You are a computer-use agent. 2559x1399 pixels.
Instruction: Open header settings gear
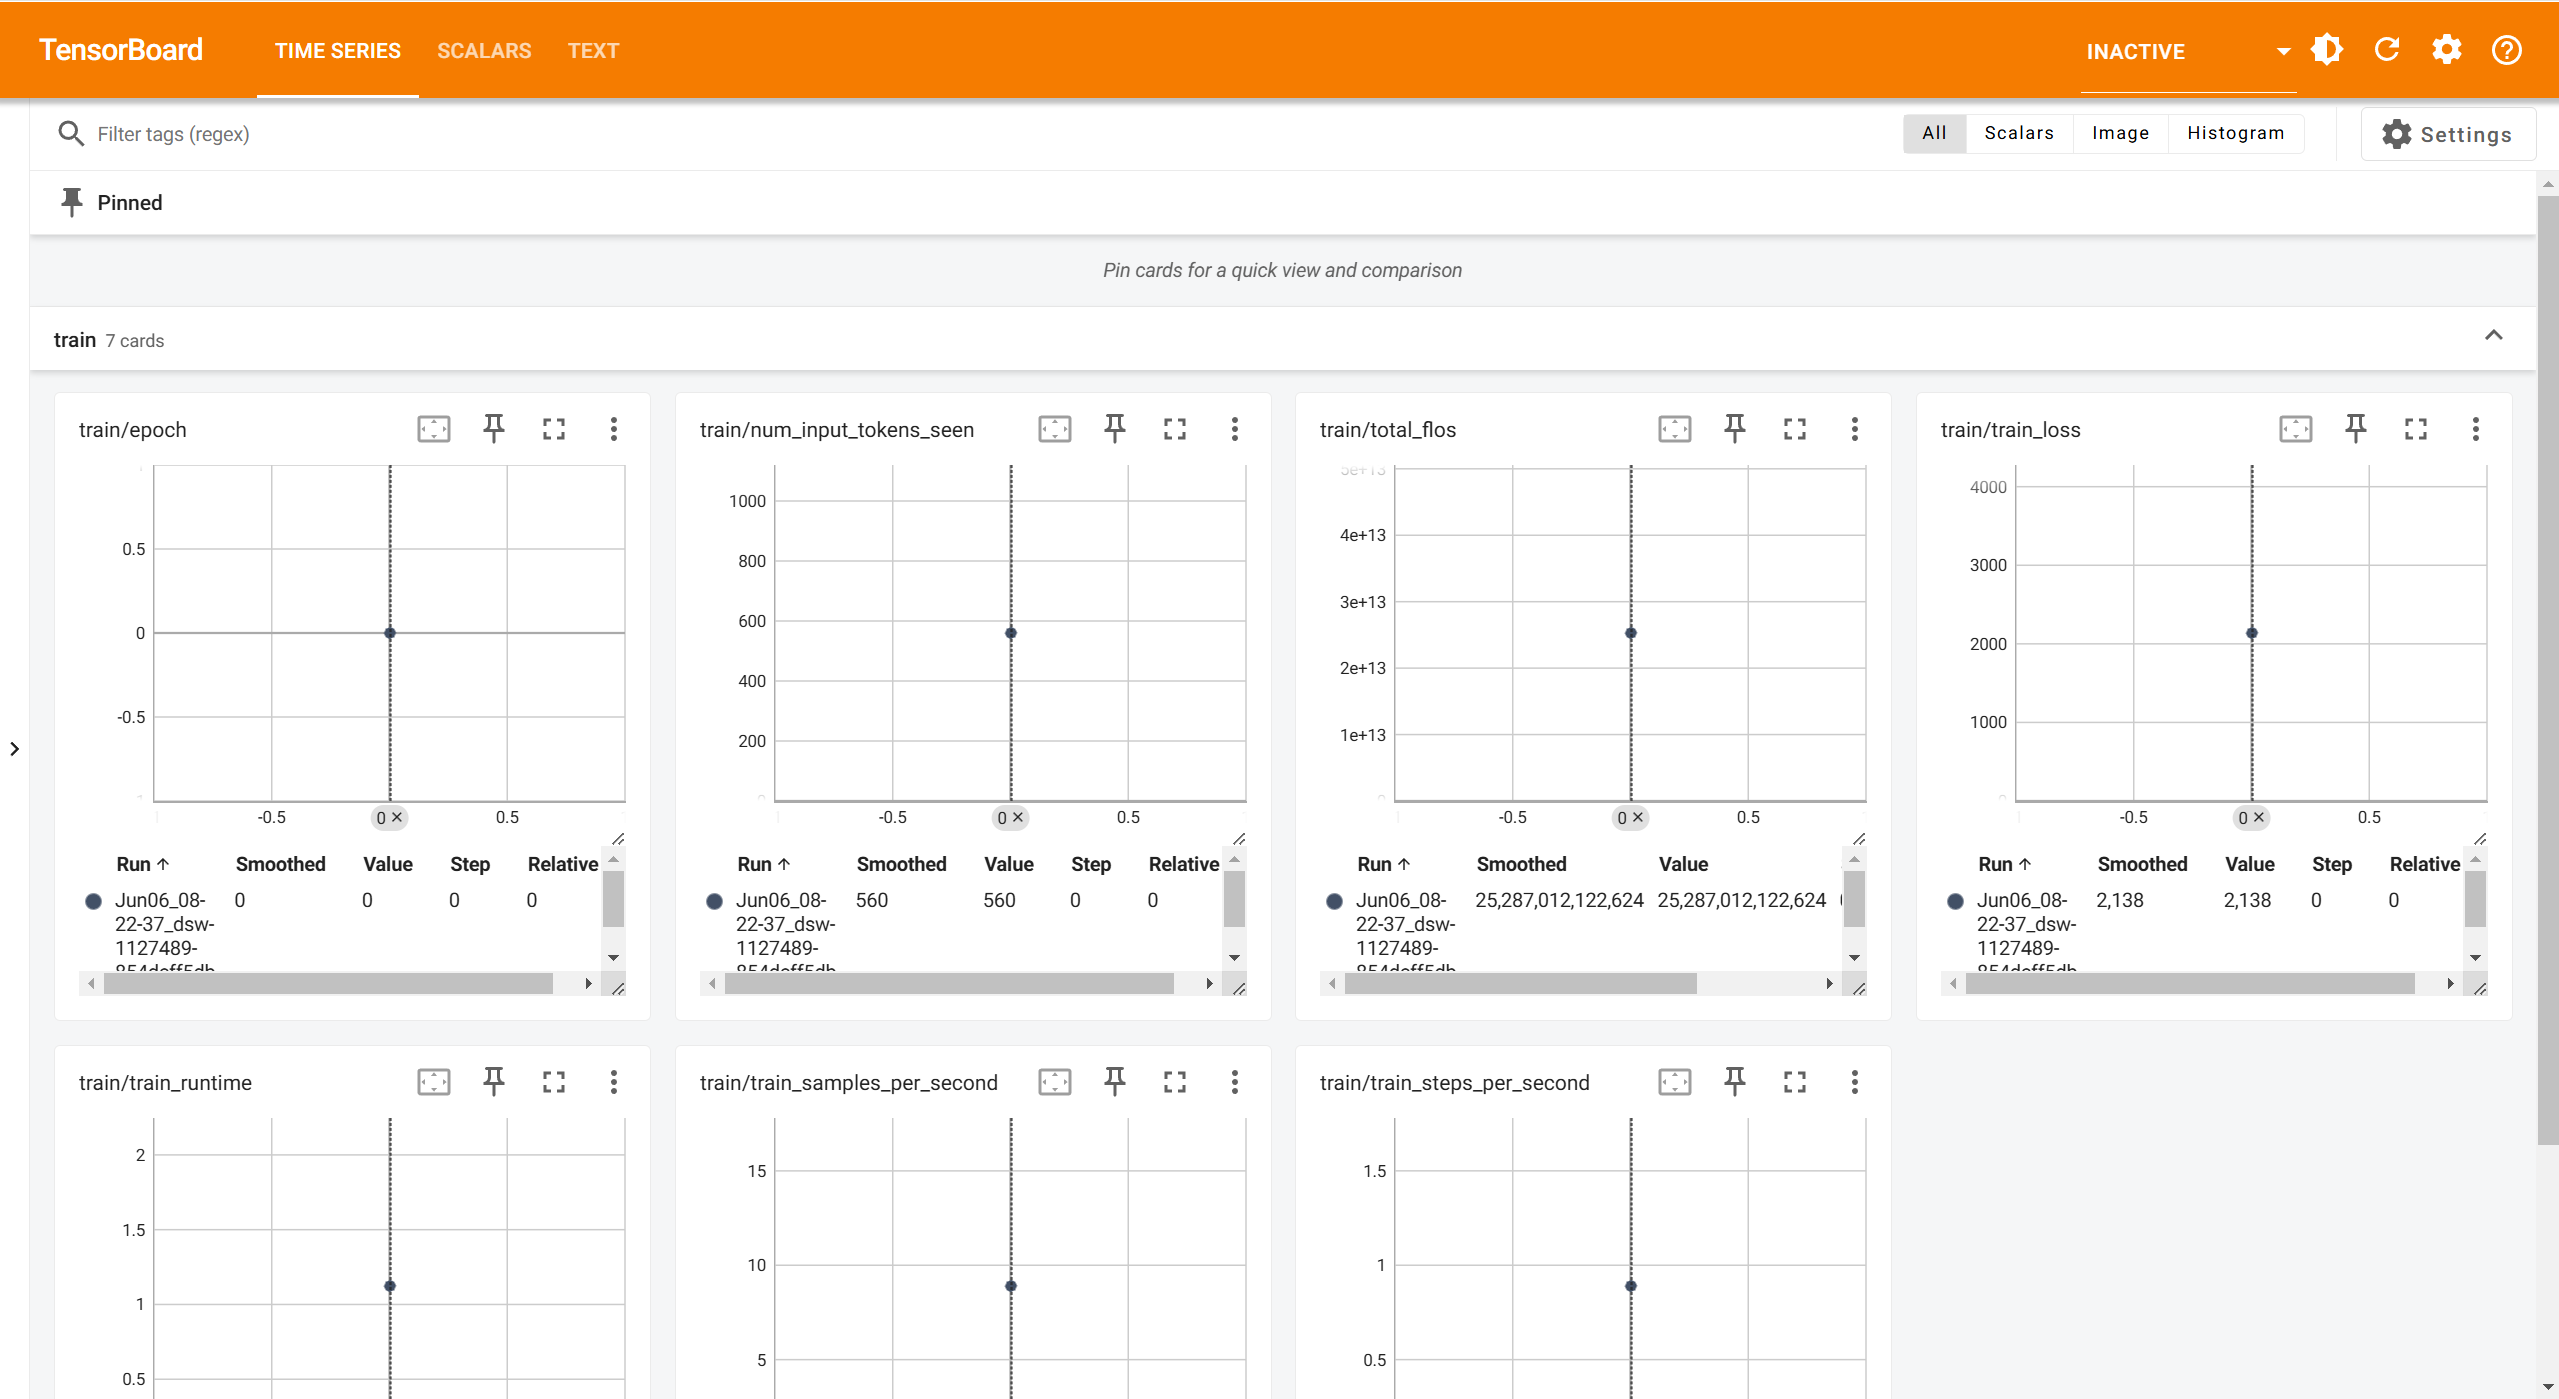click(2447, 50)
